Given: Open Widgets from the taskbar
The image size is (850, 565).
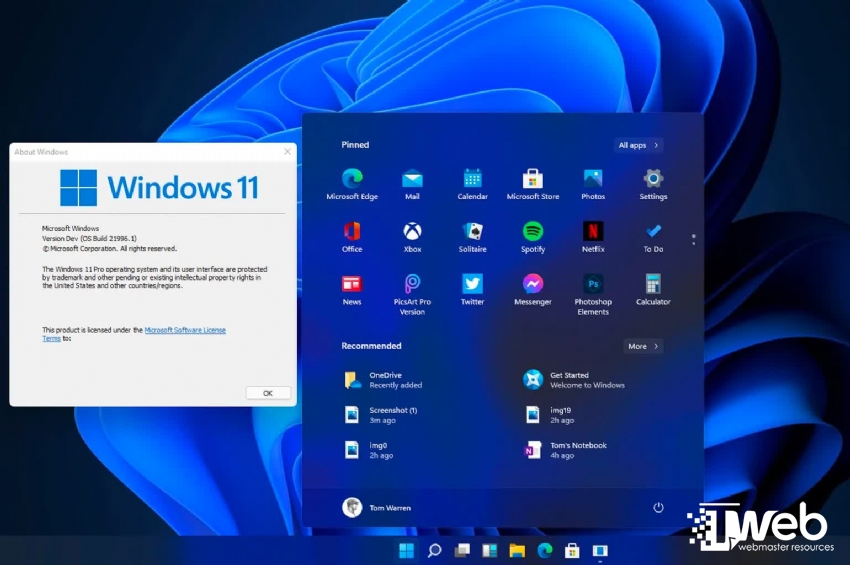Looking at the screenshot, I should pos(490,550).
